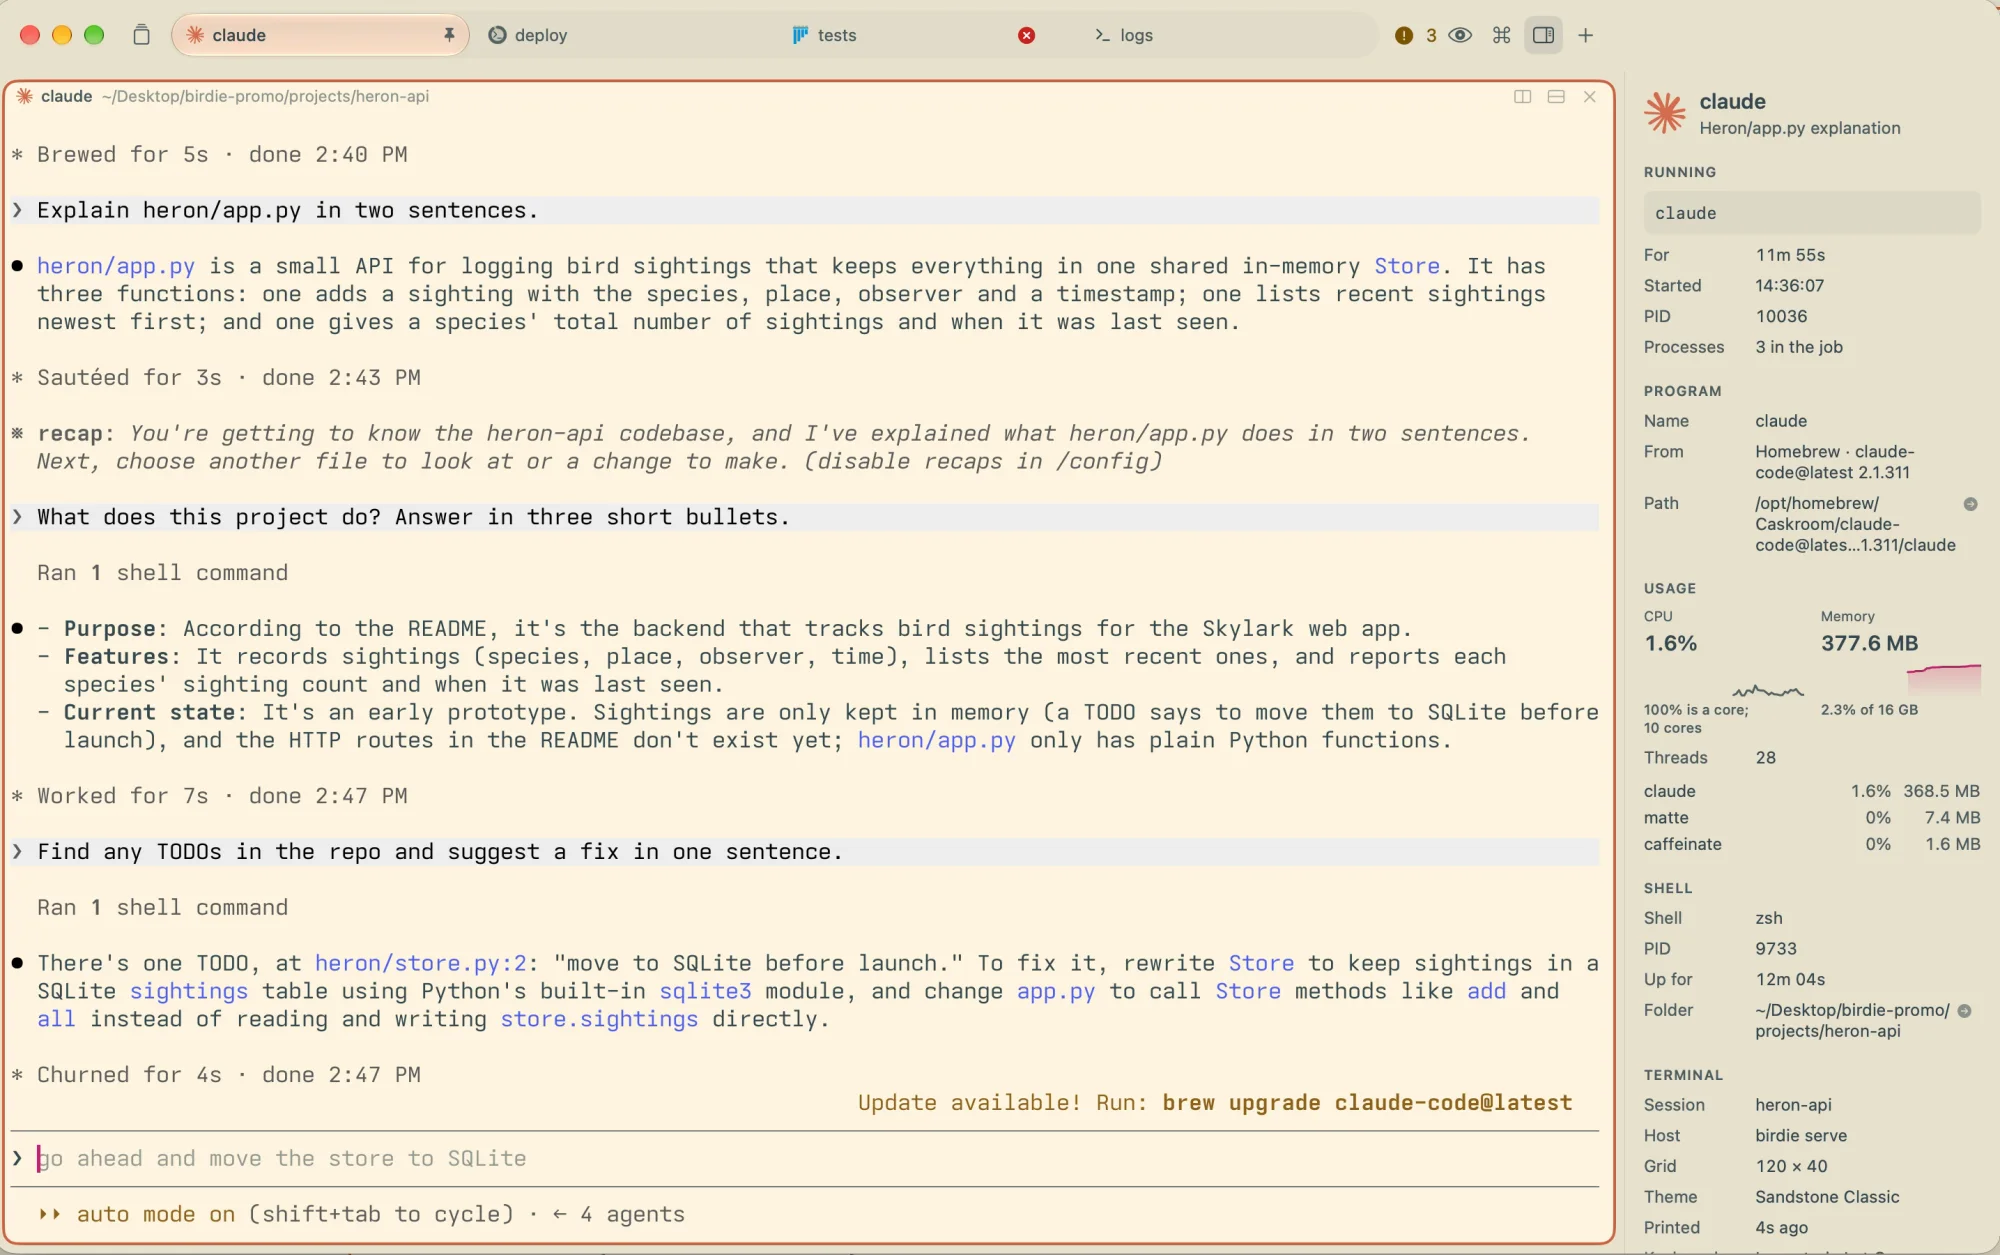Click the 4 agents indicator
This screenshot has width=2000, height=1255.
coord(619,1214)
